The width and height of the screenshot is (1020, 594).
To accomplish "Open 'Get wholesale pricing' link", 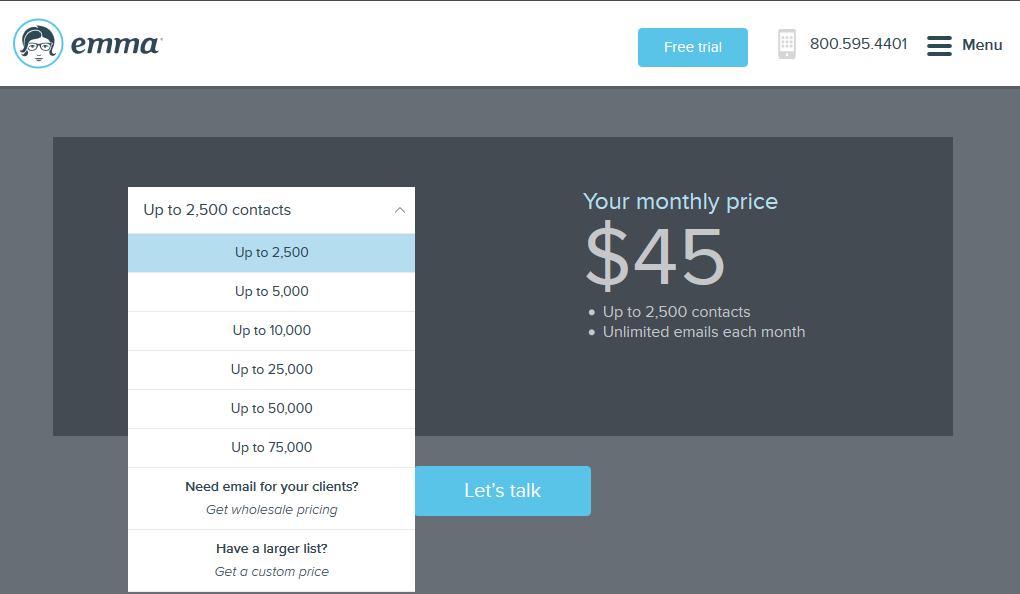I will (x=271, y=510).
